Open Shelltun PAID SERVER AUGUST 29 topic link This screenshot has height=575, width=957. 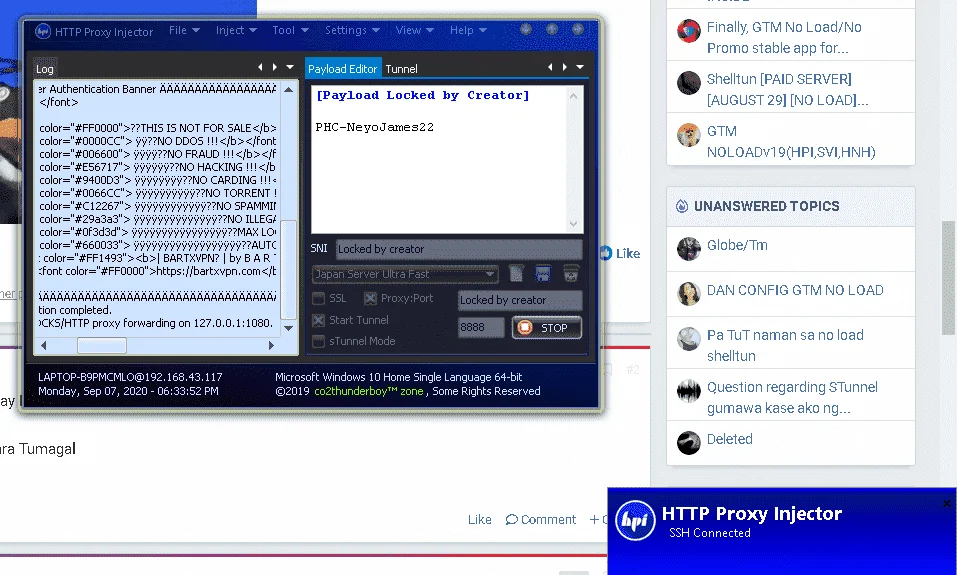(x=787, y=89)
